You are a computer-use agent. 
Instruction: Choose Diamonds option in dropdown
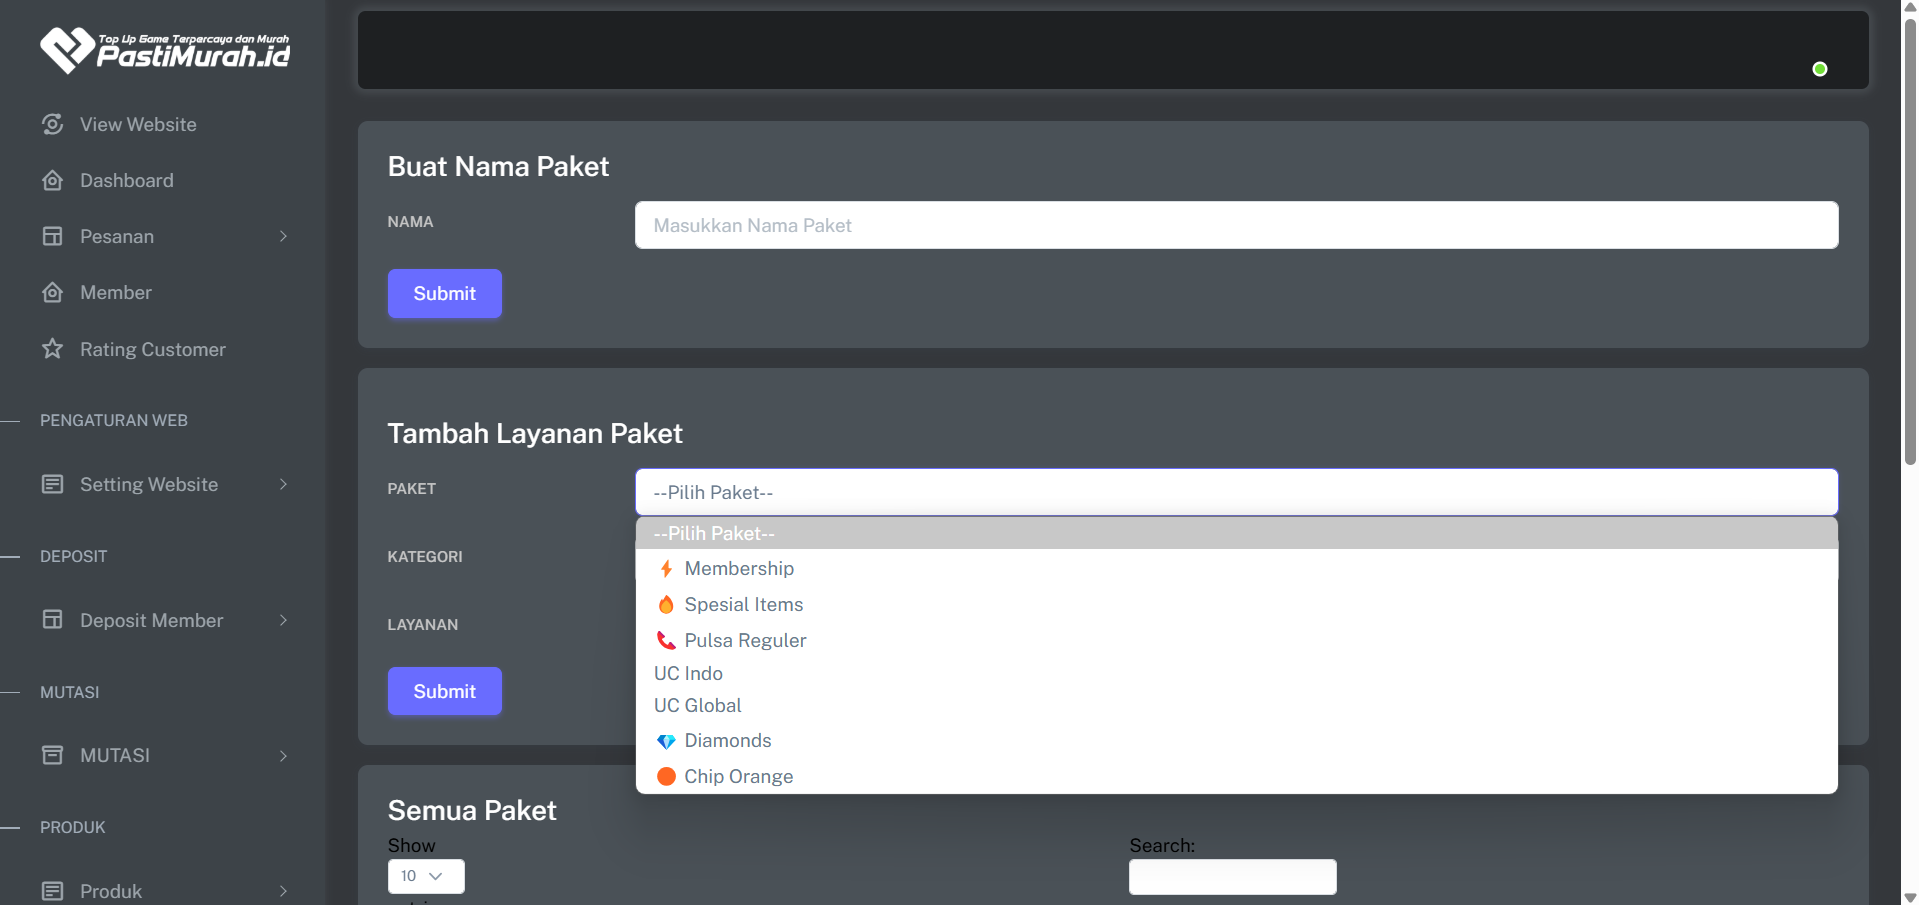coord(727,741)
